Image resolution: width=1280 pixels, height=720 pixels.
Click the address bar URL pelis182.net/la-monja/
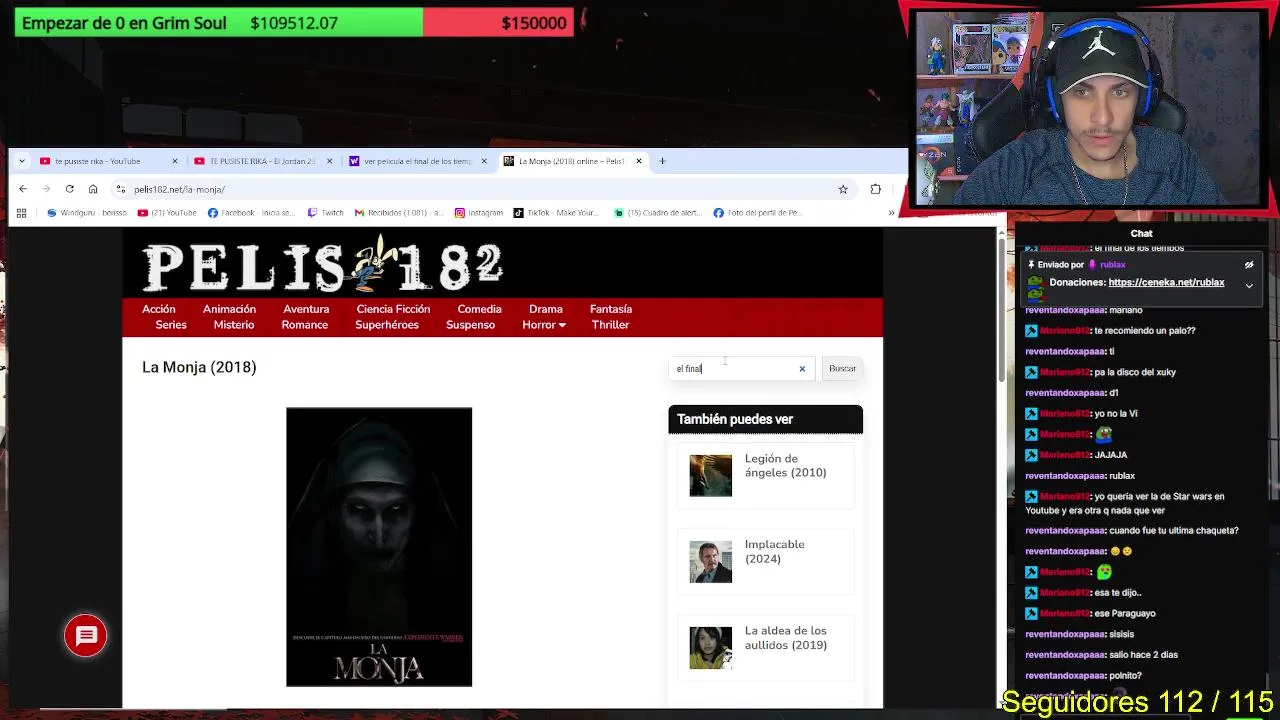tap(179, 189)
